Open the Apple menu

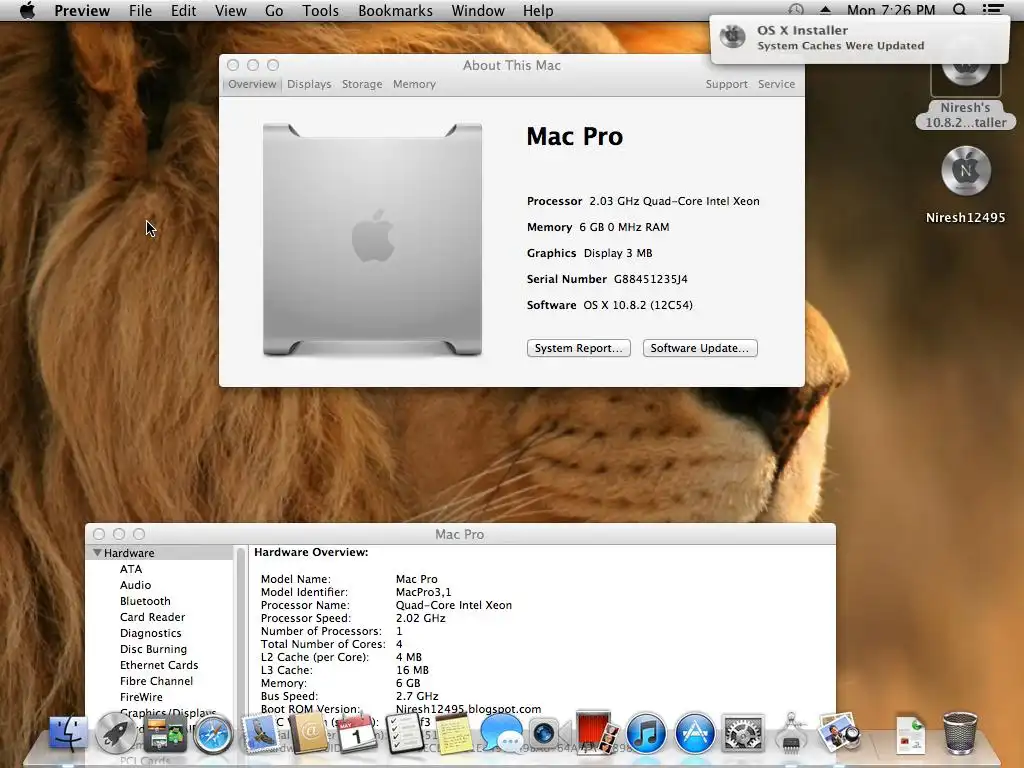tap(27, 10)
